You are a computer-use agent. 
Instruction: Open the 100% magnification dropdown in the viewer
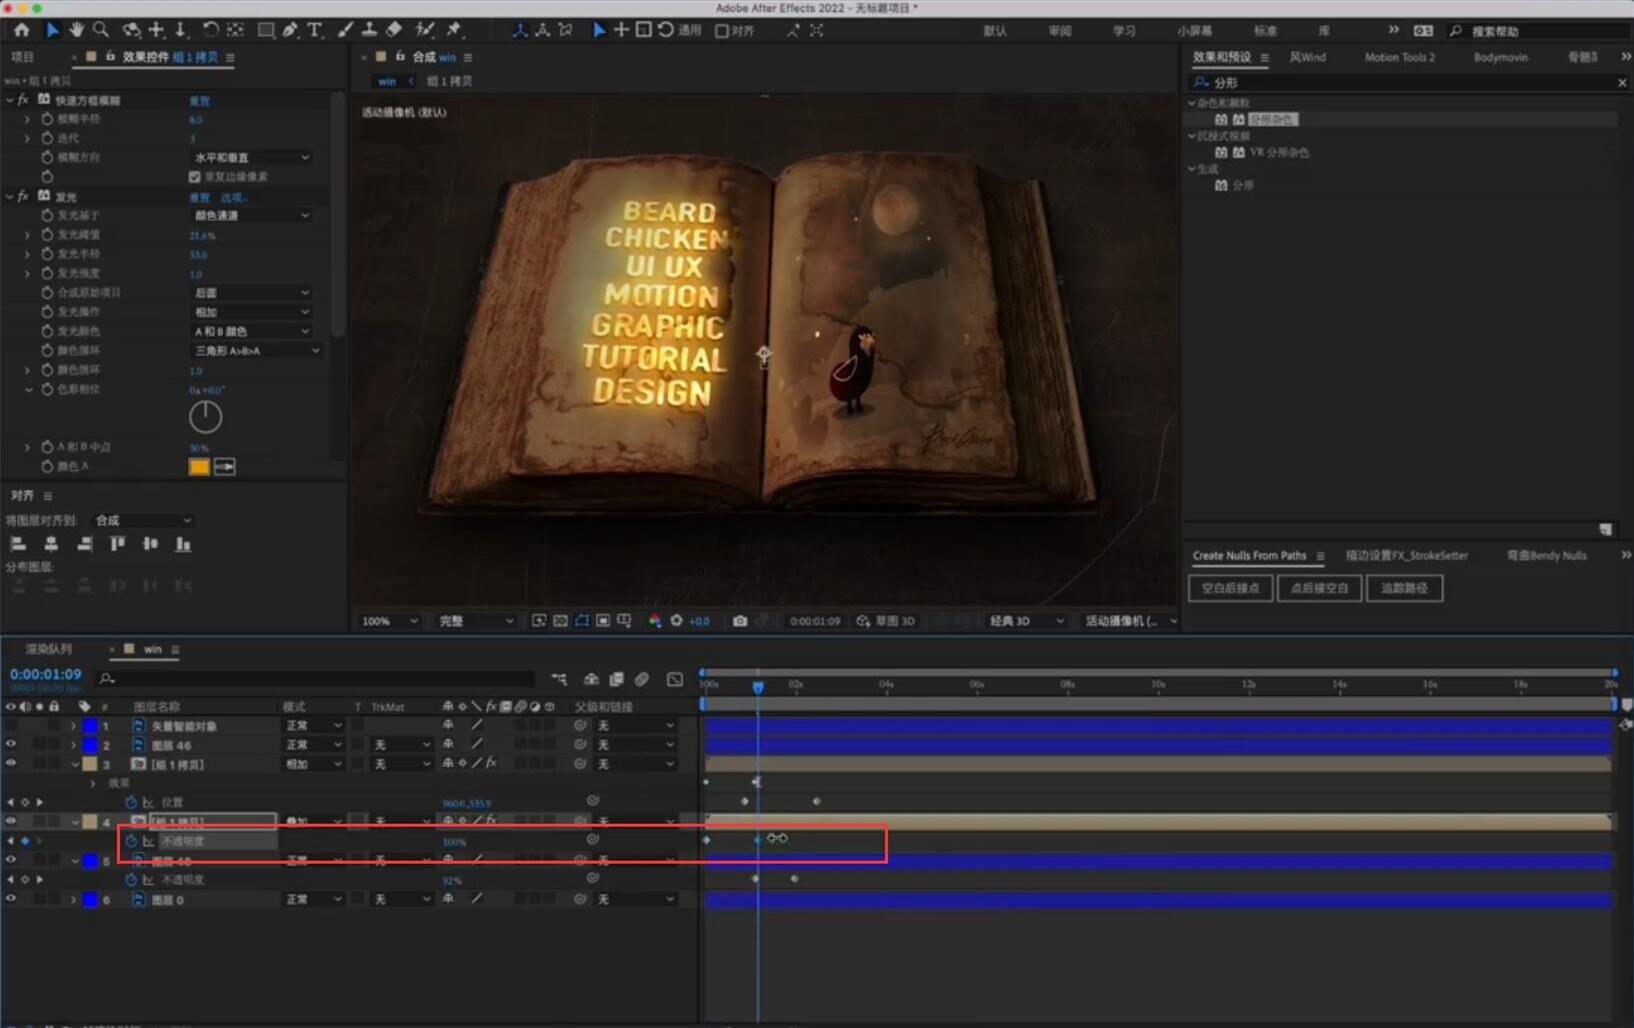pos(390,621)
